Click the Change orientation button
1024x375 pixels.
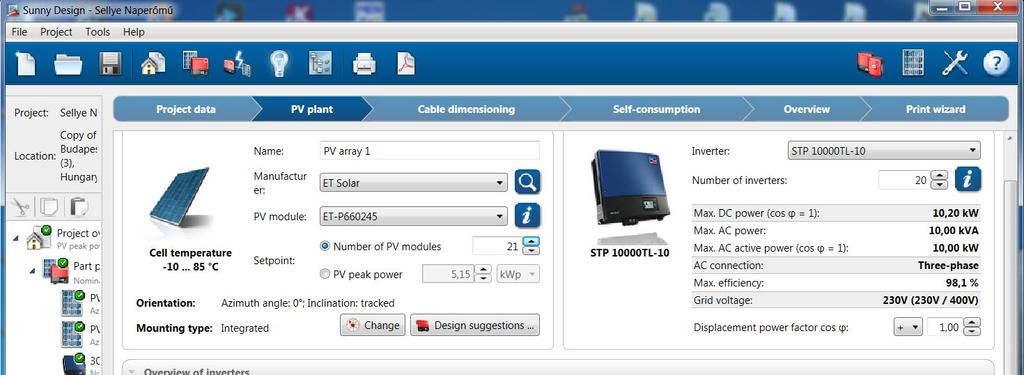373,325
